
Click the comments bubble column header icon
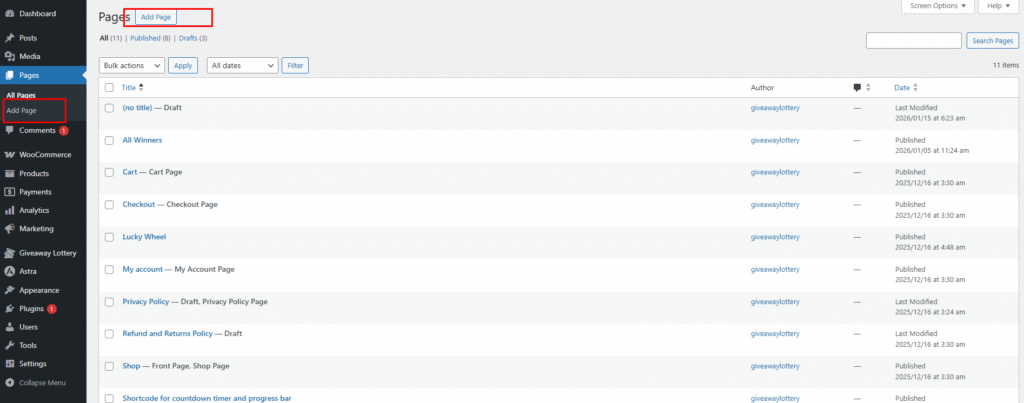(857, 88)
